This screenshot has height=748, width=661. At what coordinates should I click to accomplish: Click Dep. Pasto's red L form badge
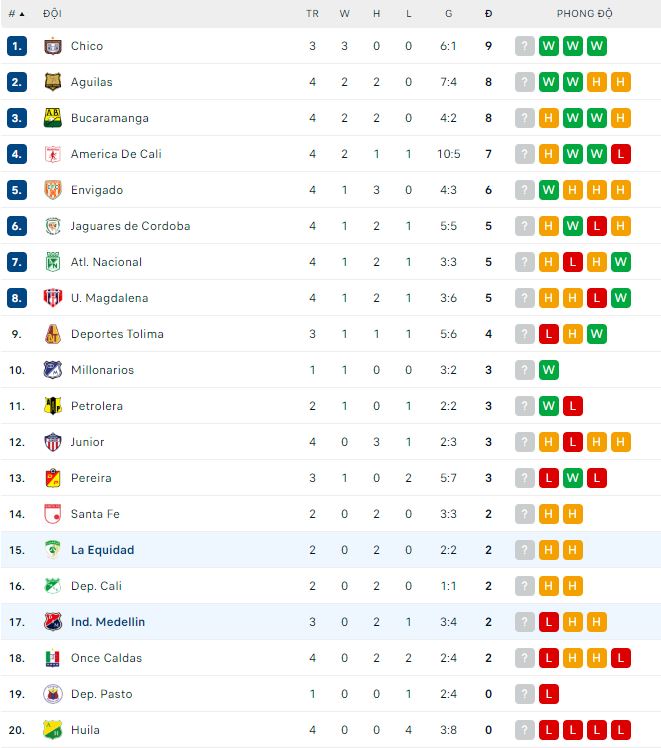[x=549, y=694]
